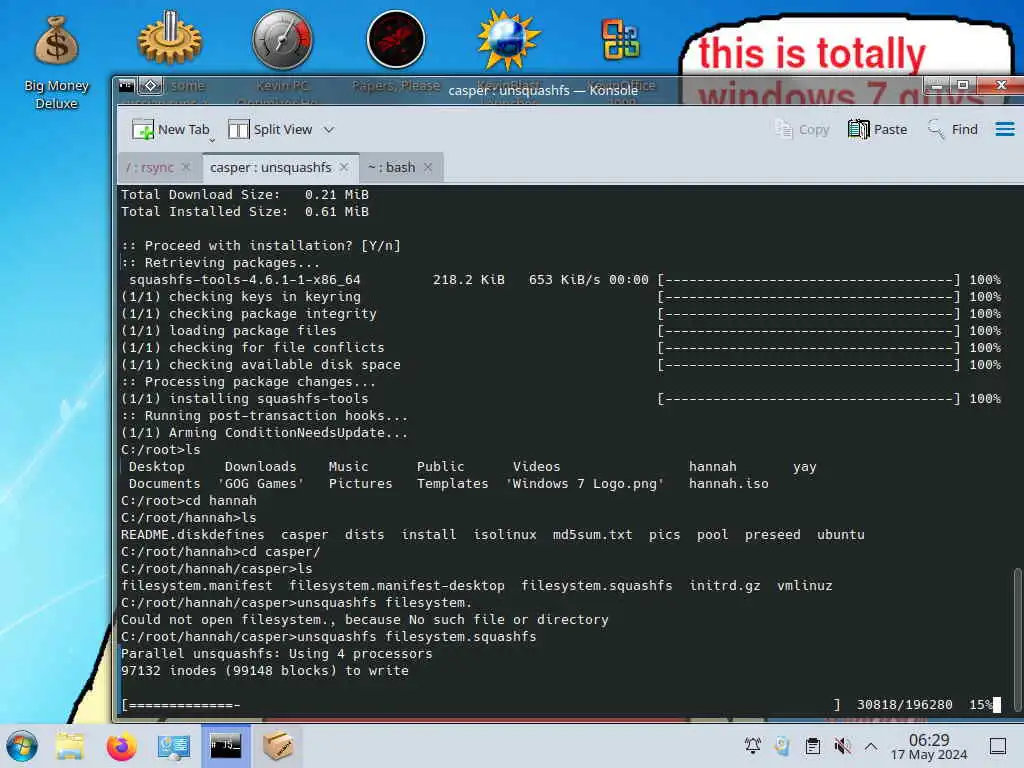
Task: Click 'Total Download Size: 0.21 MiB' line
Action: pos(245,195)
